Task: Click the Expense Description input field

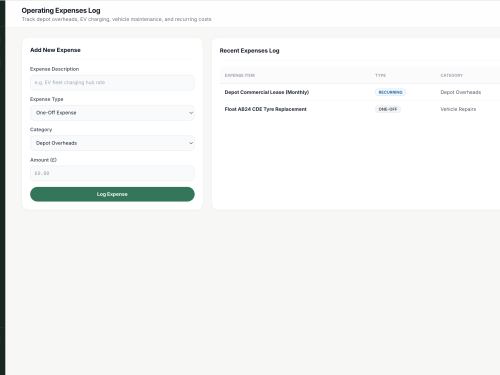Action: (x=112, y=82)
